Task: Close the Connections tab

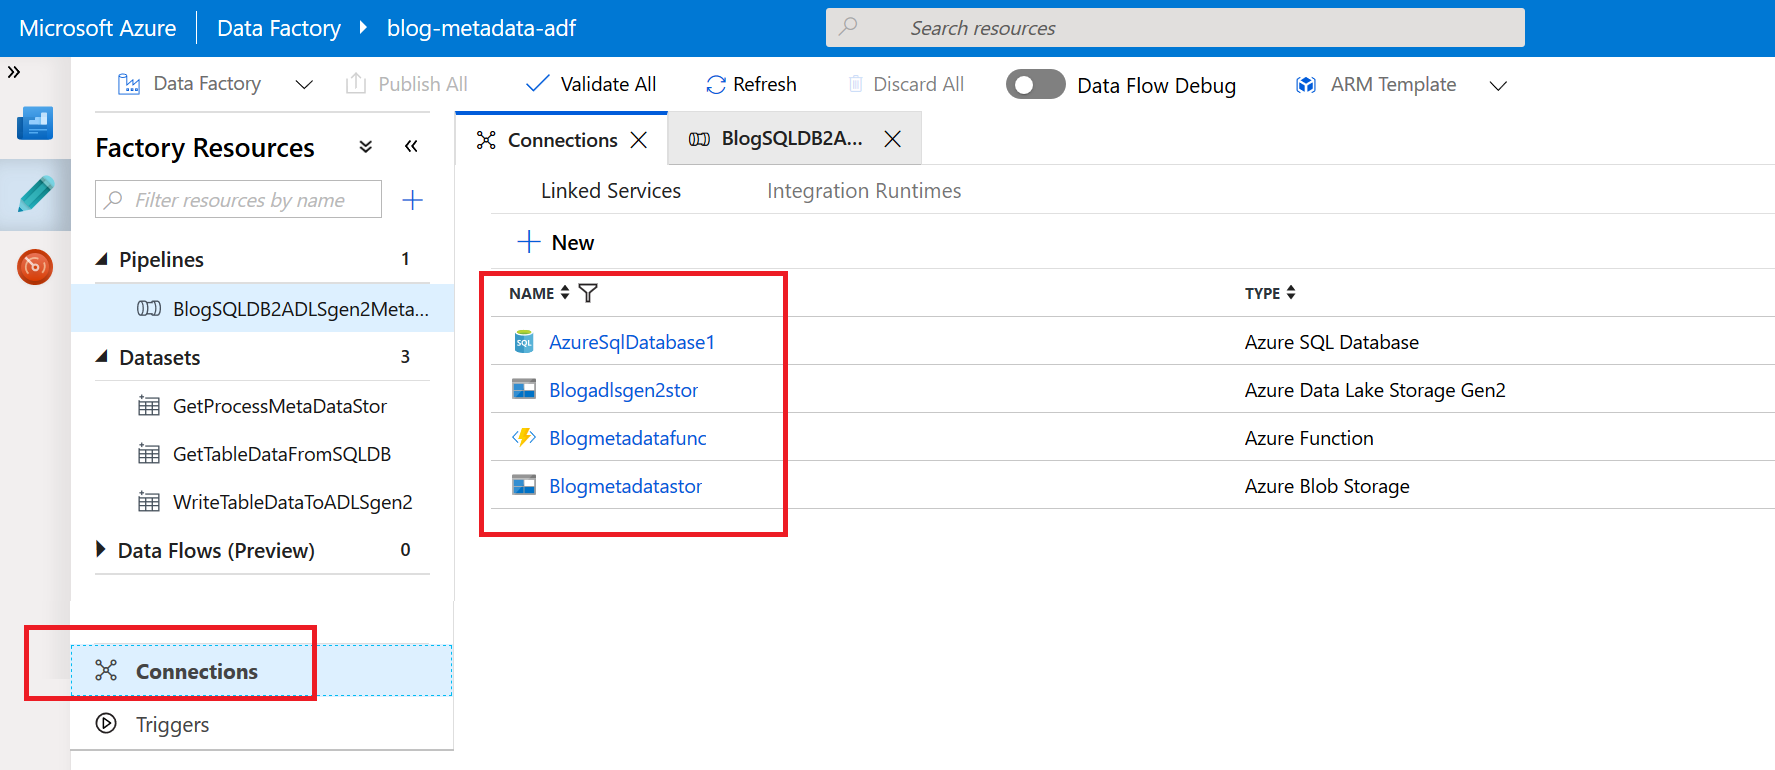Action: (639, 140)
